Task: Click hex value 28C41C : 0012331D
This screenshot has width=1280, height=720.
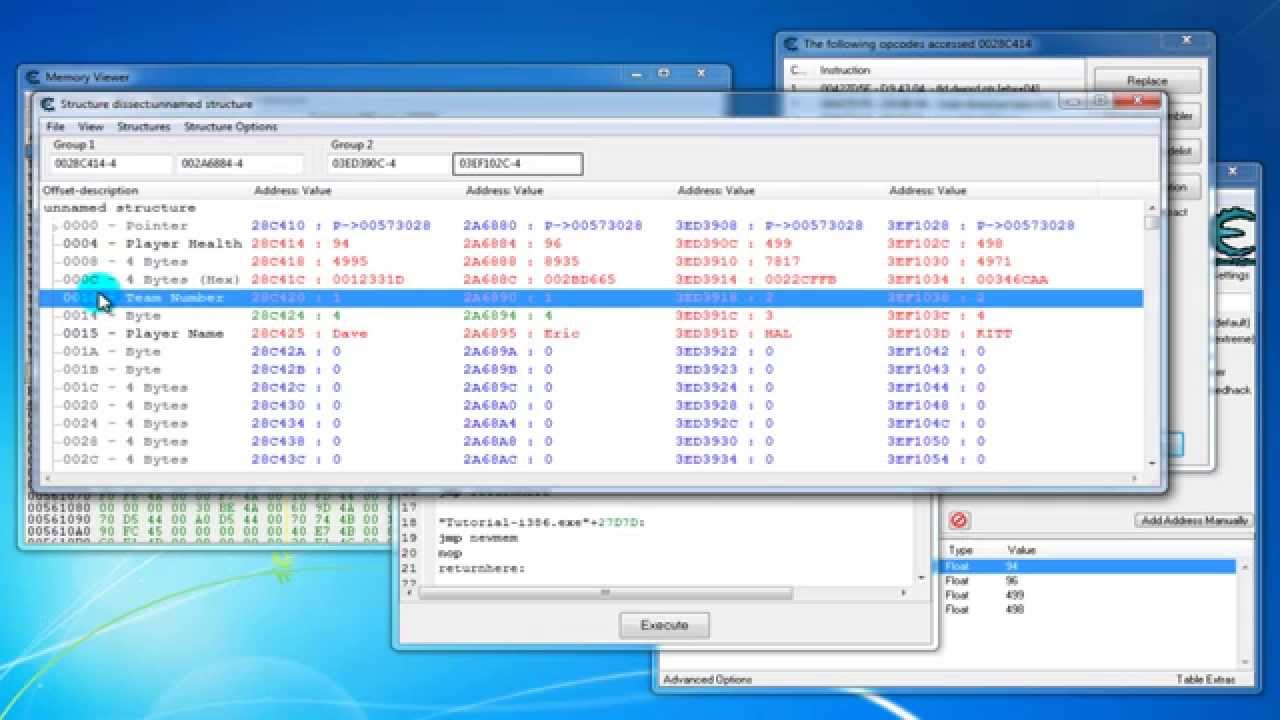Action: coord(327,280)
